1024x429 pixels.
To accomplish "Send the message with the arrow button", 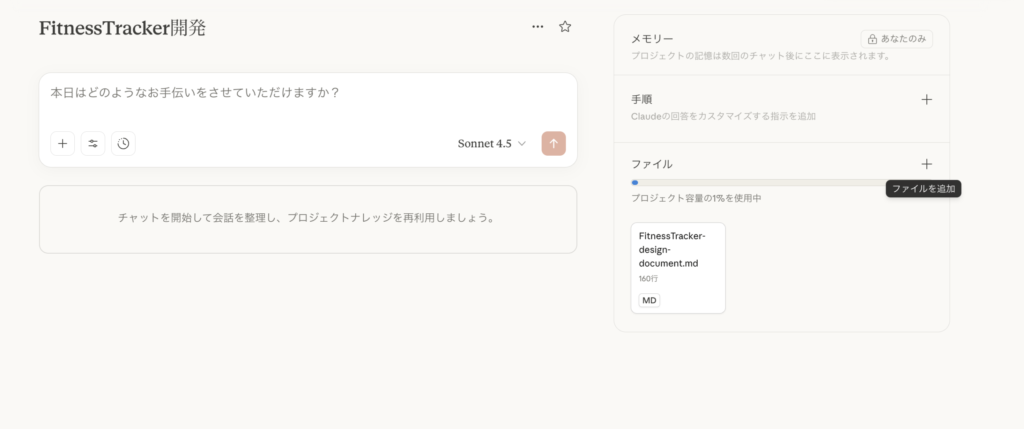I will [x=554, y=144].
